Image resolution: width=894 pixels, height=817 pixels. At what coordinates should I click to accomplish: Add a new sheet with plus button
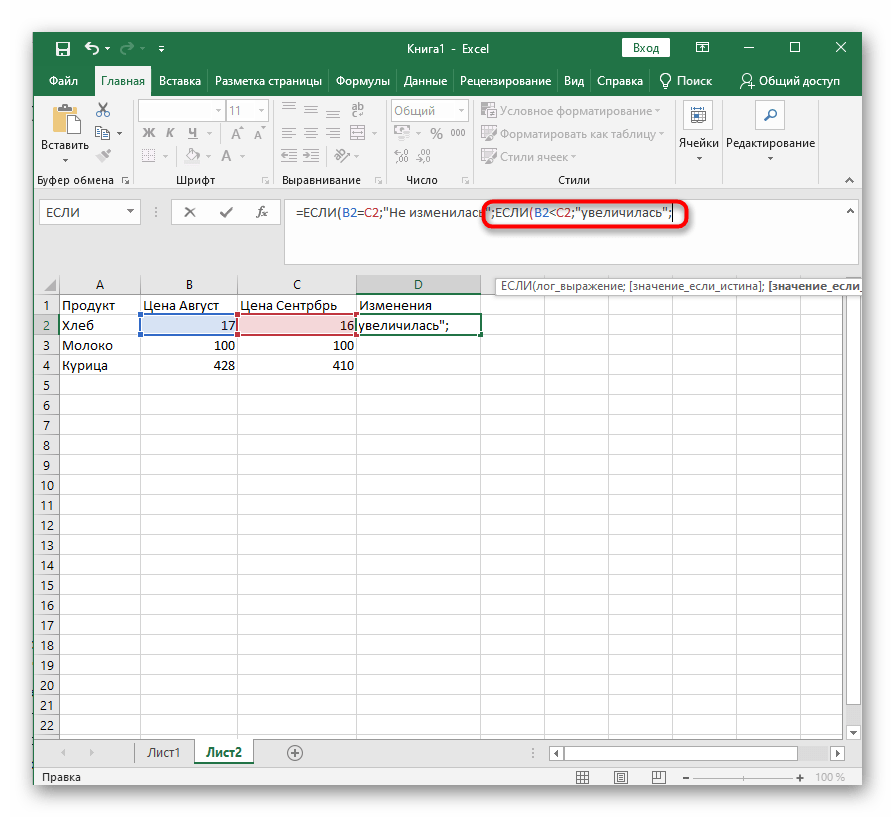tap(295, 753)
